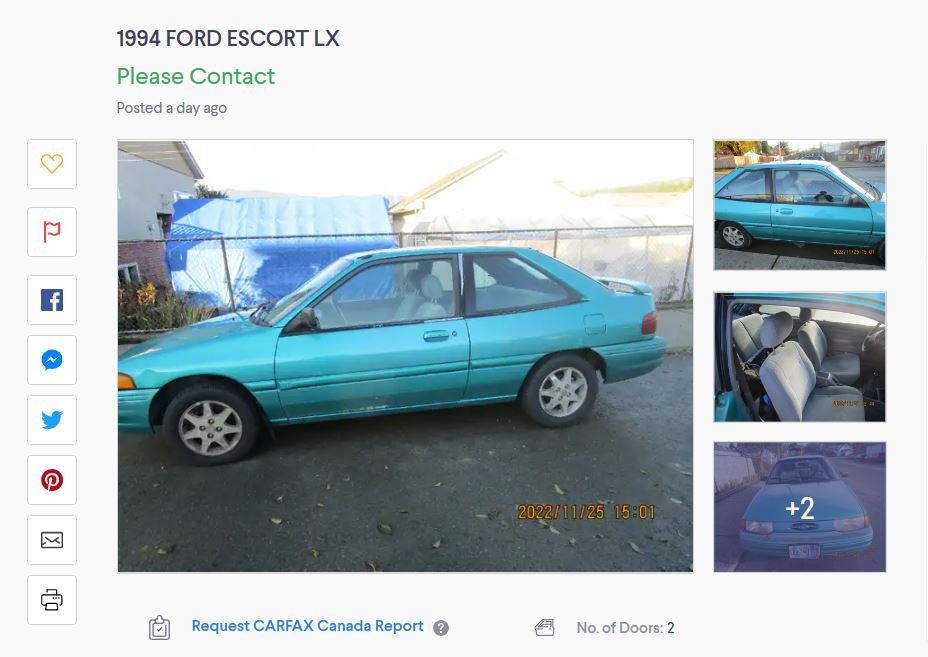Screen dimensions: 928x657
Task: View the grey interior seats thumbnail
Action: pyautogui.click(x=800, y=357)
